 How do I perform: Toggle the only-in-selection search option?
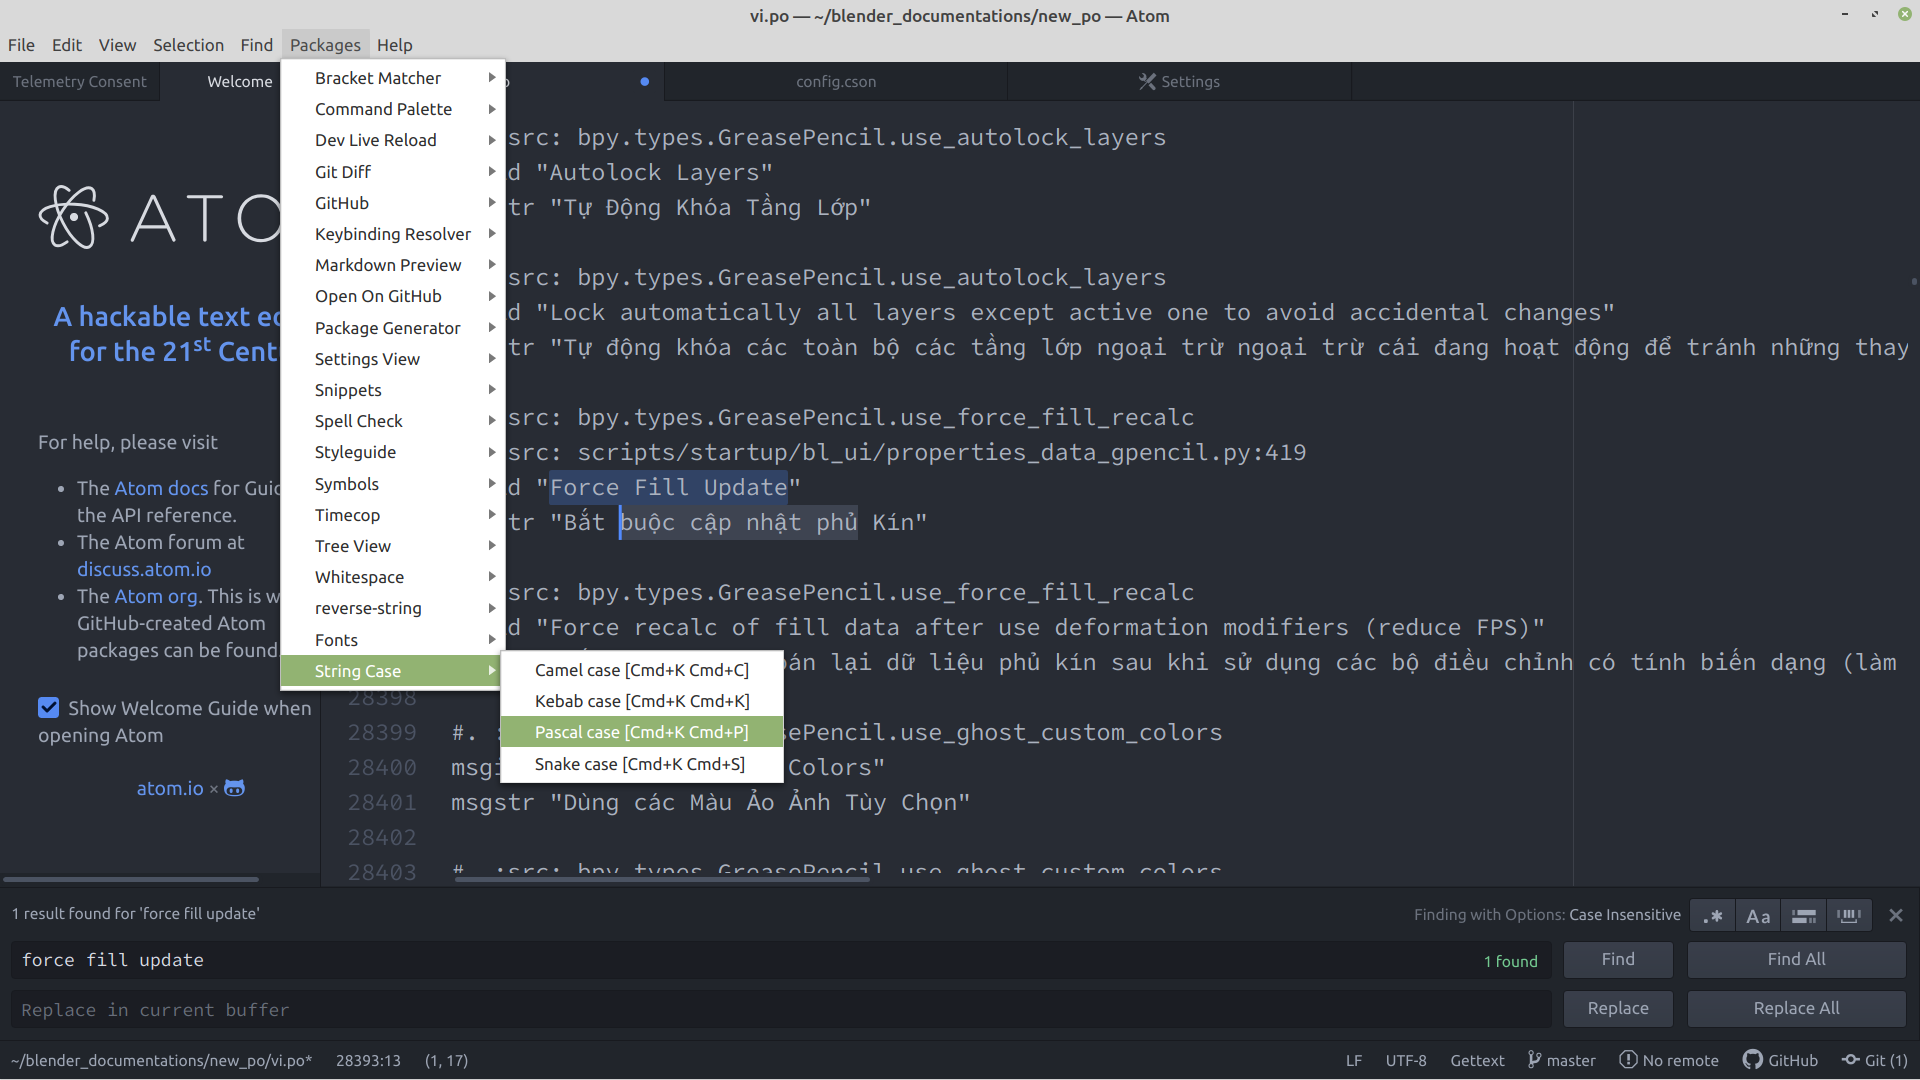click(x=1804, y=916)
